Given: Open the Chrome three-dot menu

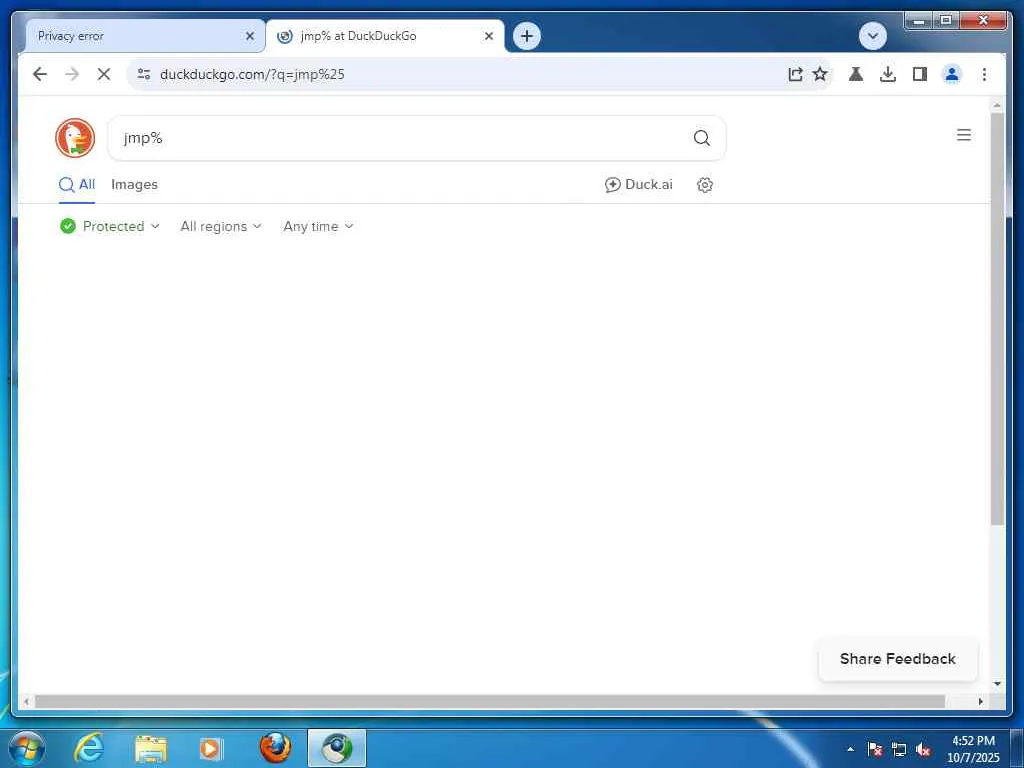Looking at the screenshot, I should click(x=984, y=74).
